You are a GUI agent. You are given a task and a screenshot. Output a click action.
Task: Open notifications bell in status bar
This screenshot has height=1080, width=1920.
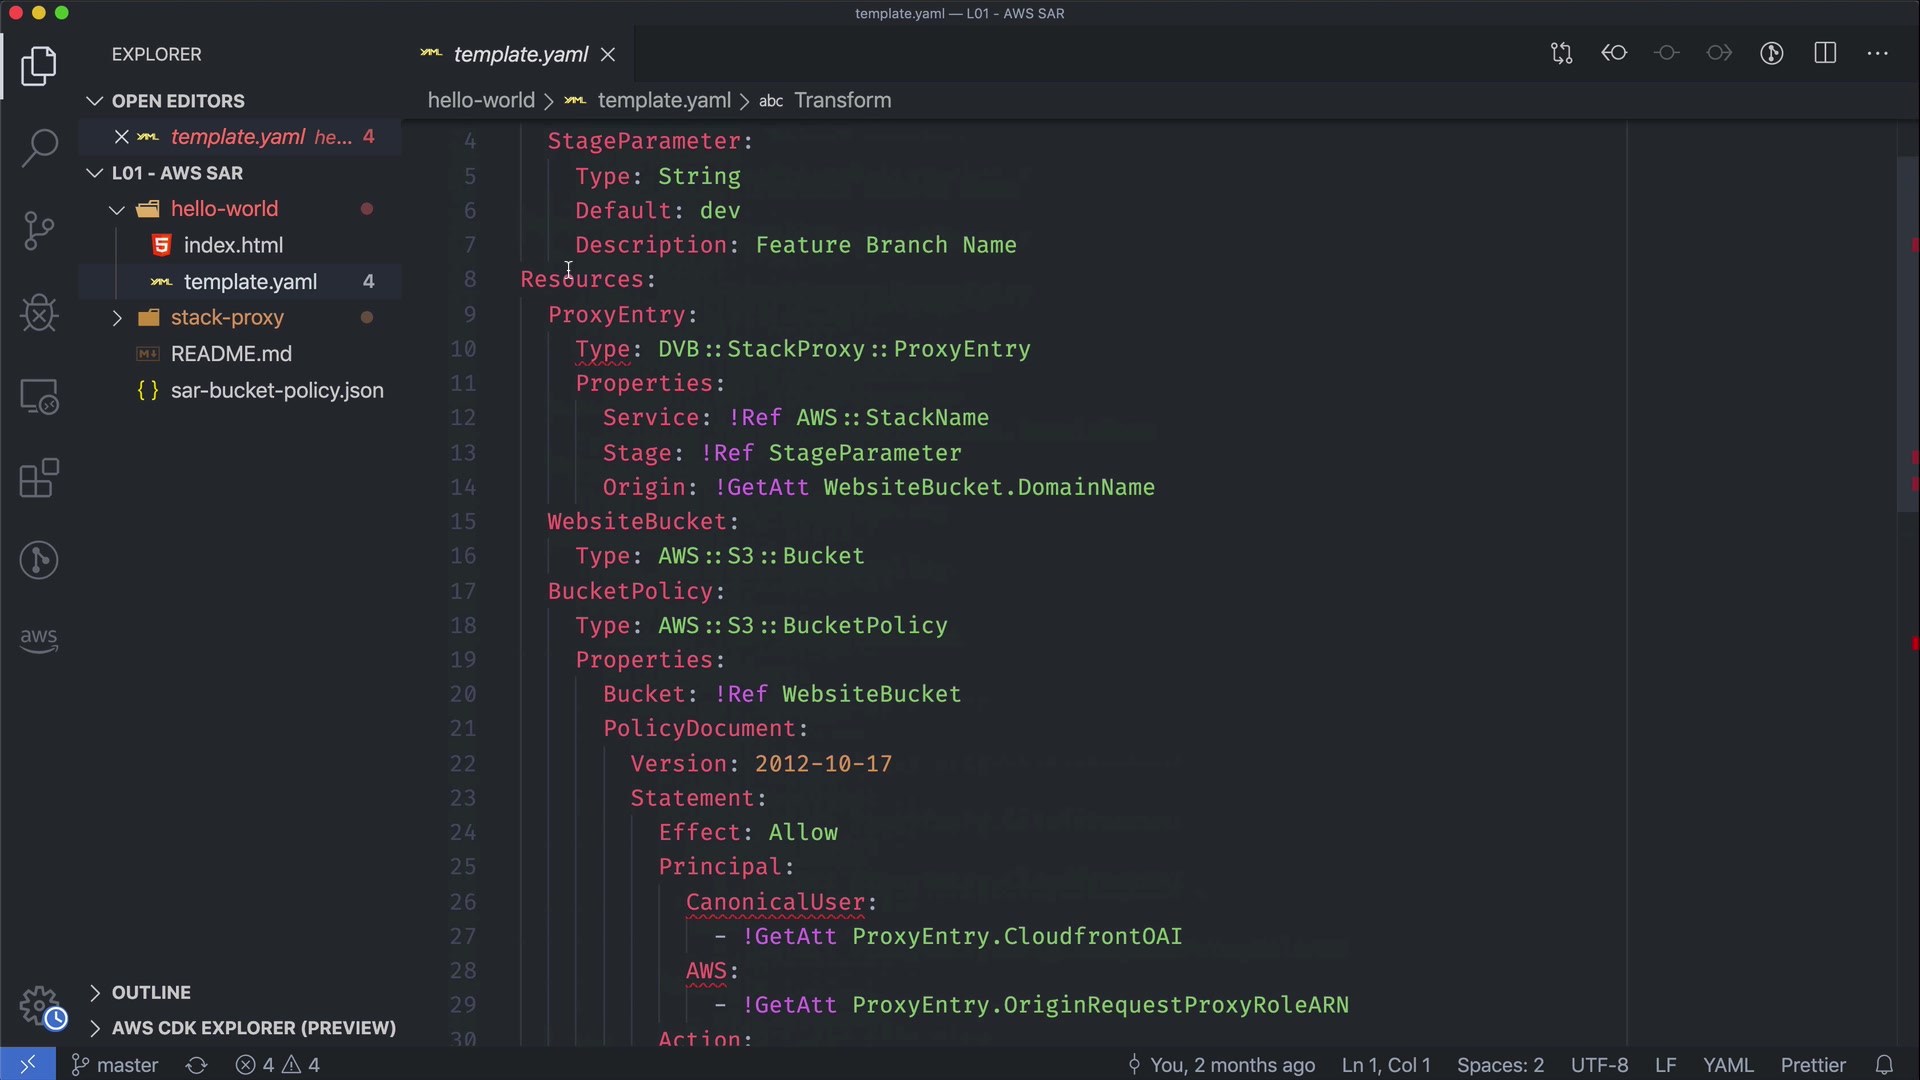(x=1884, y=1065)
